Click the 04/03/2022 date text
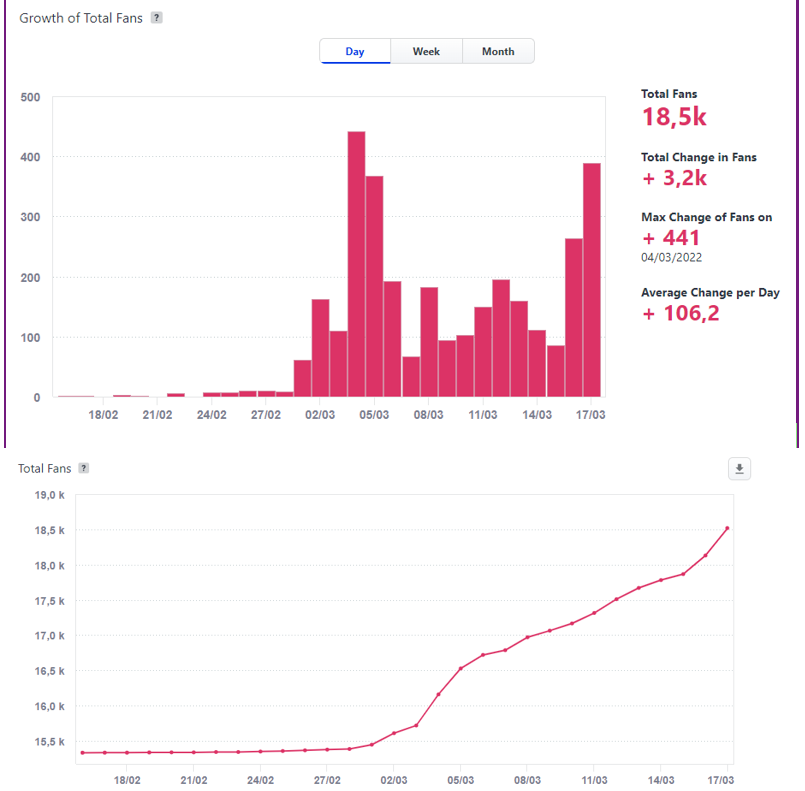Screen dimensions: 805x791 pos(671,258)
